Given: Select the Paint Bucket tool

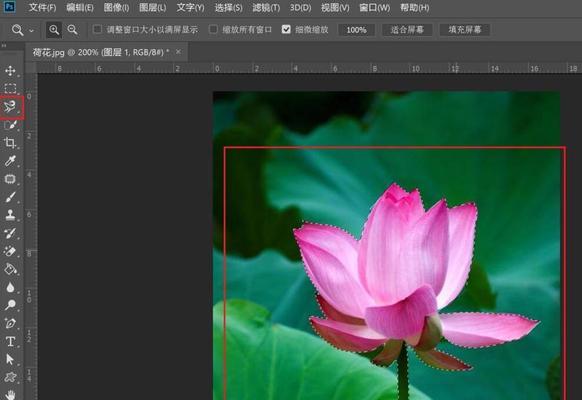Looking at the screenshot, I should pos(10,269).
